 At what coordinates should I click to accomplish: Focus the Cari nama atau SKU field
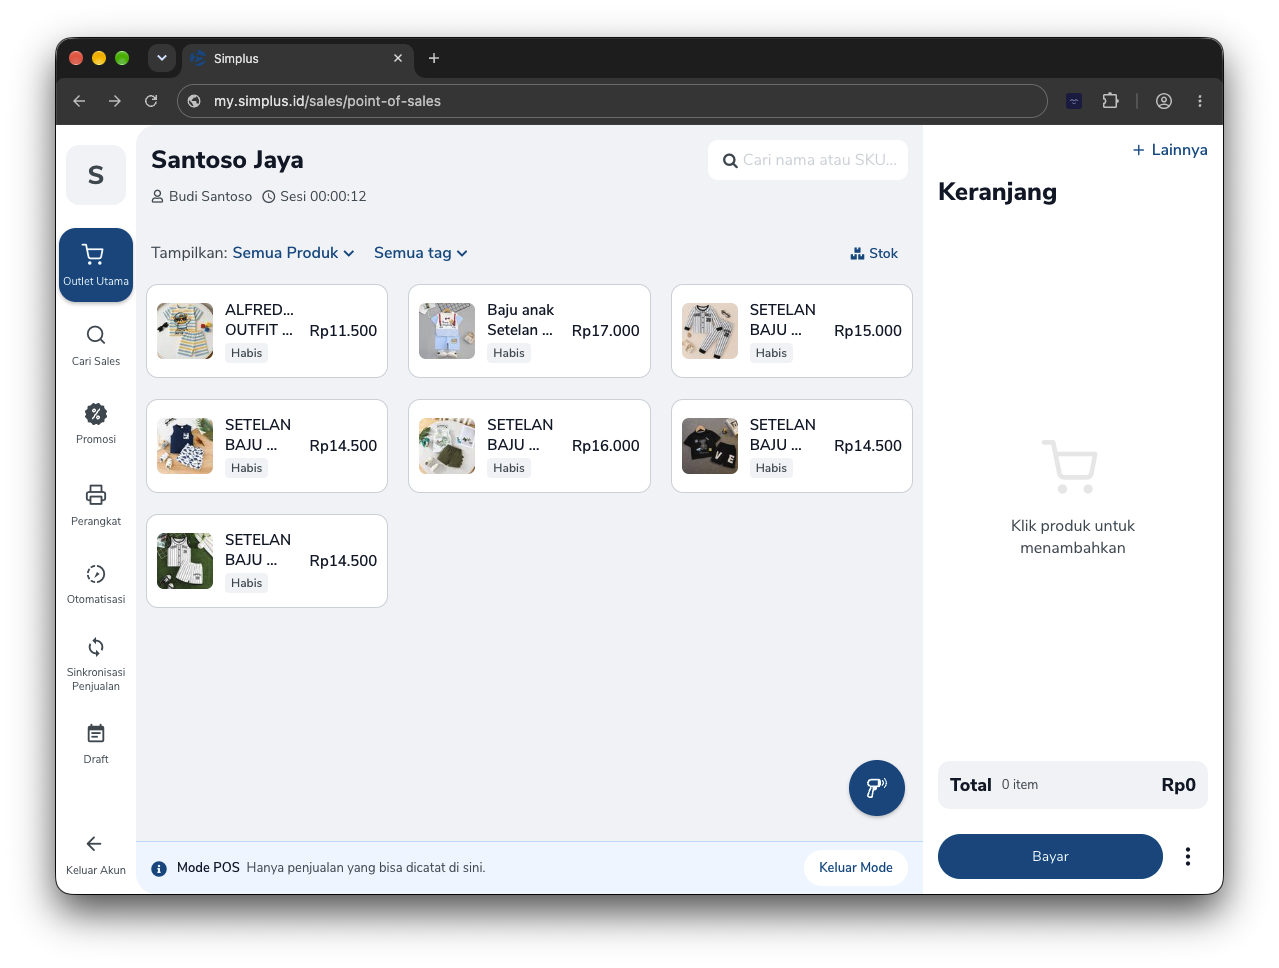pos(808,160)
